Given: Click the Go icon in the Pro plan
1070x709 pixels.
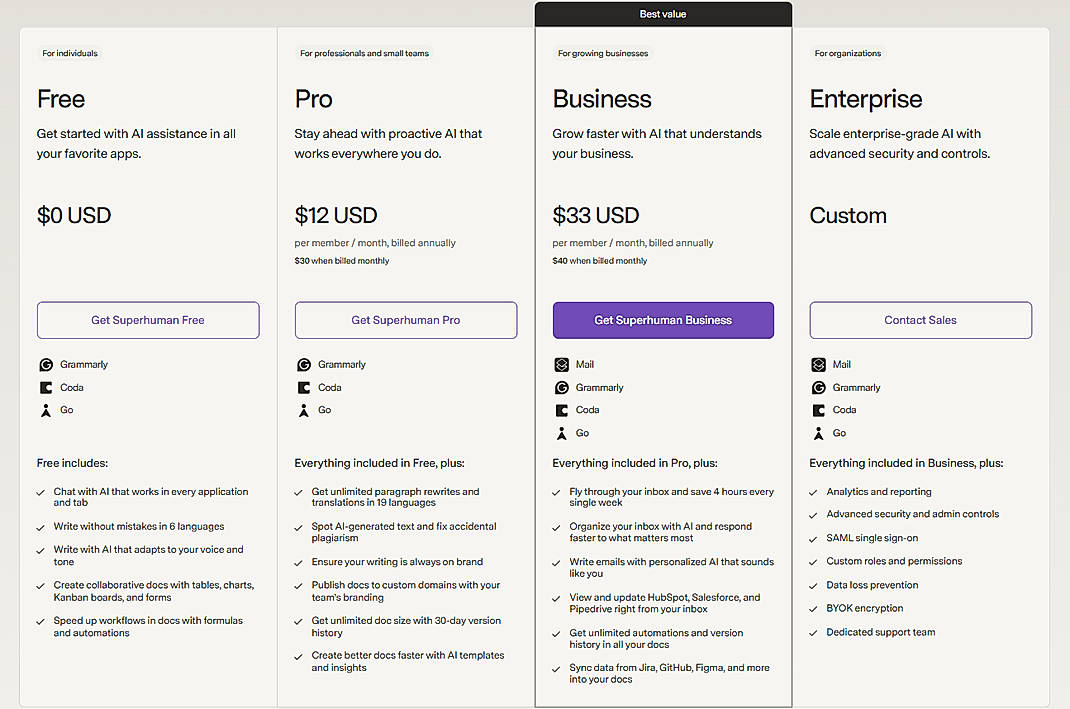Looking at the screenshot, I should click(304, 410).
